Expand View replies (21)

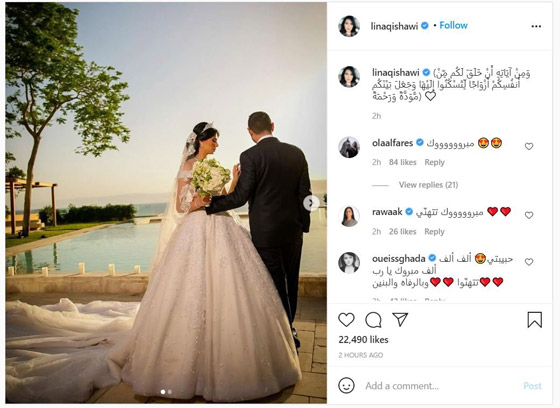pyautogui.click(x=428, y=185)
